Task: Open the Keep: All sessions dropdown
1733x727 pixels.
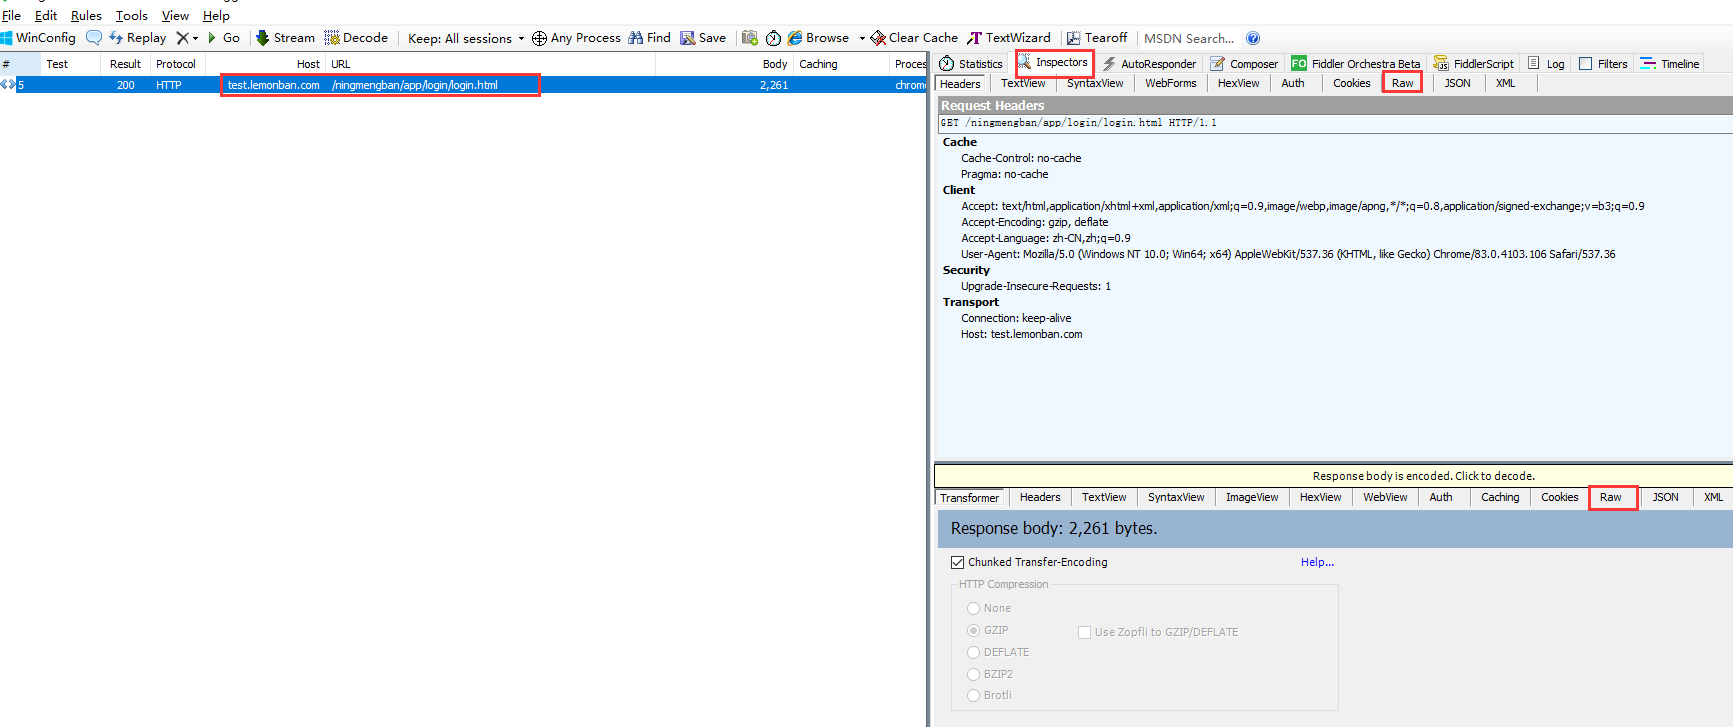Action: 466,39
